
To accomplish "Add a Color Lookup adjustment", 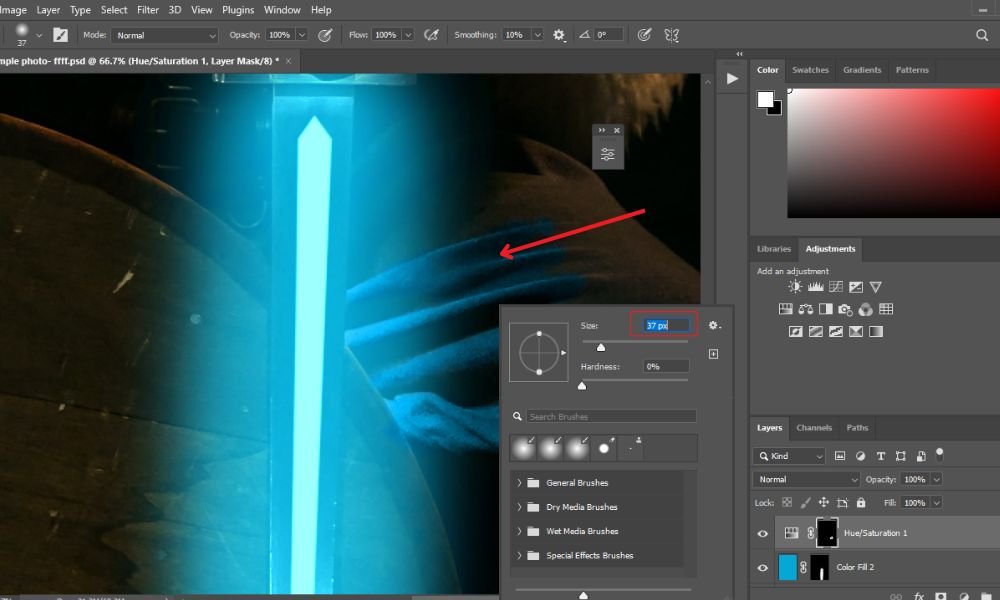I will pos(886,309).
